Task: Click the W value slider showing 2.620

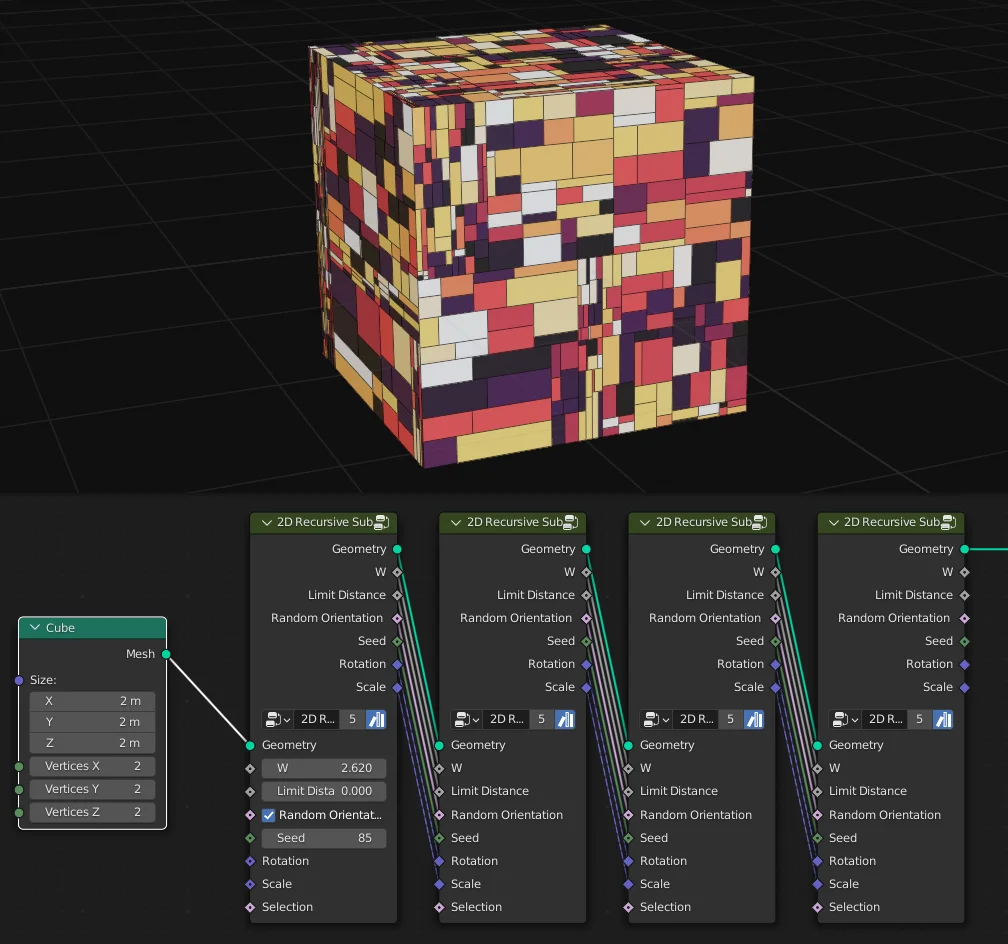Action: (x=323, y=768)
